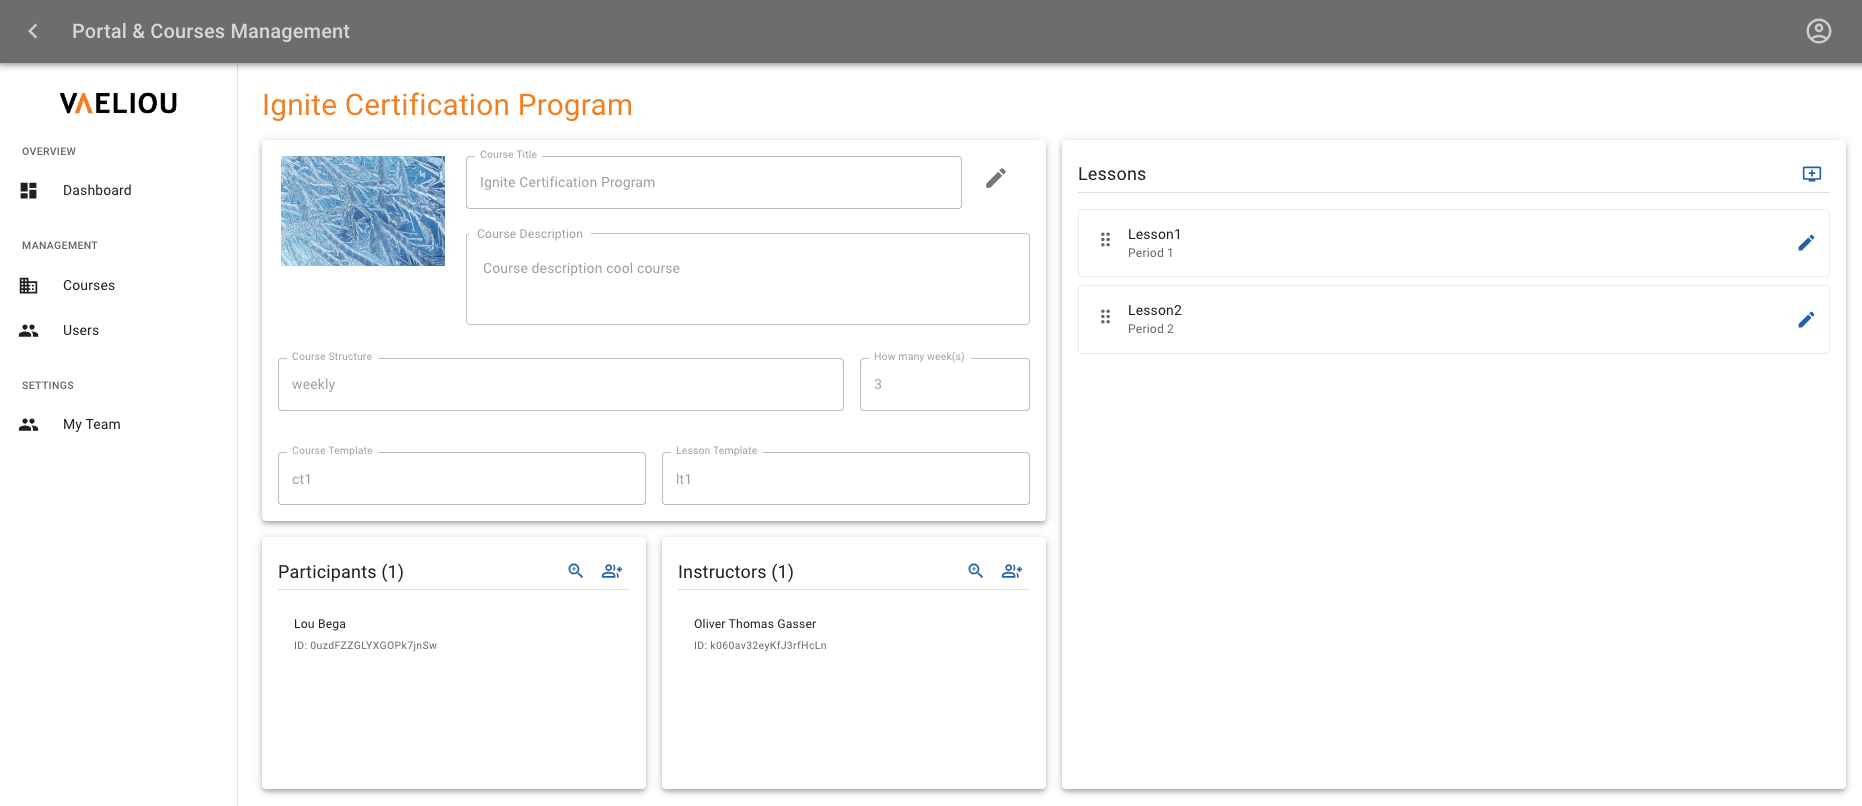
Task: Click the How many week(s) field
Action: [945, 384]
